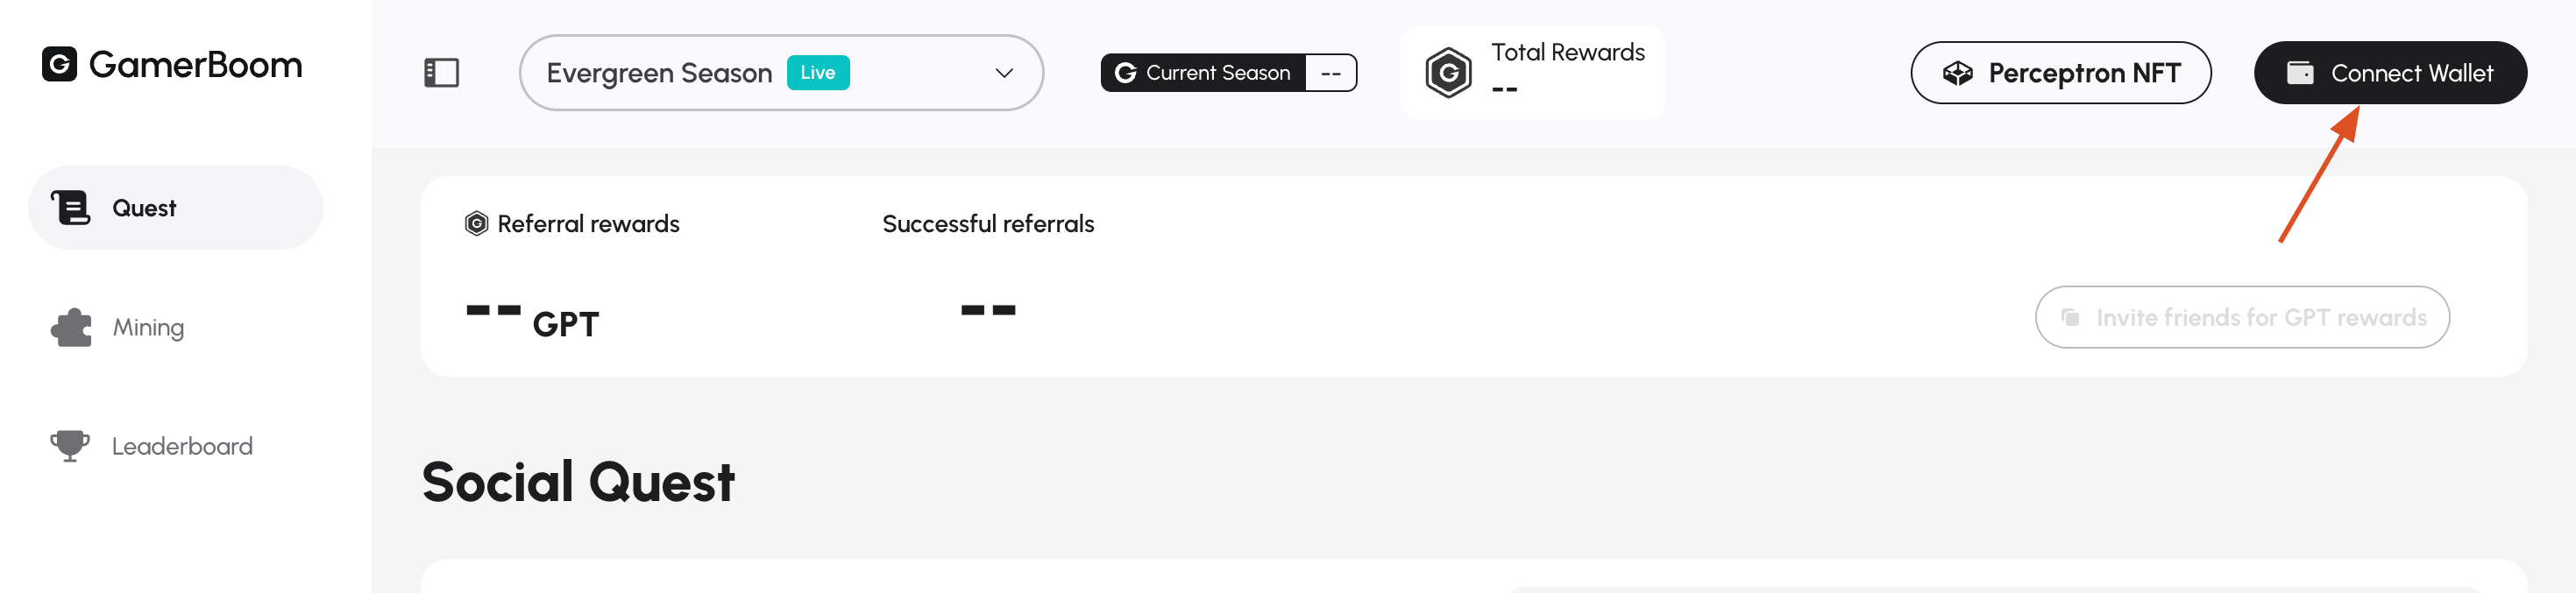2576x593 pixels.
Task: Open Total Rewards summary card
Action: (1533, 73)
